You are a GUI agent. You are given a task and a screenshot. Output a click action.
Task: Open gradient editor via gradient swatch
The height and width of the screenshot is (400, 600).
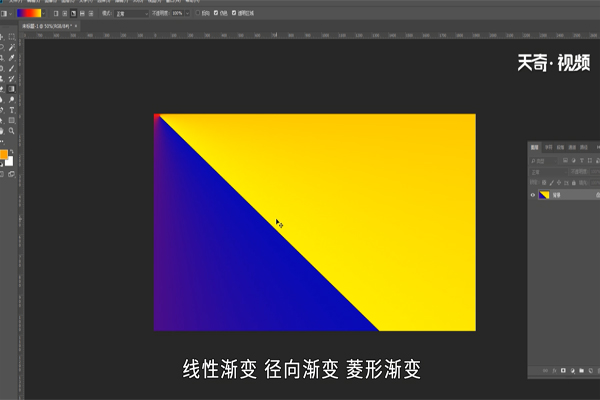[29, 13]
